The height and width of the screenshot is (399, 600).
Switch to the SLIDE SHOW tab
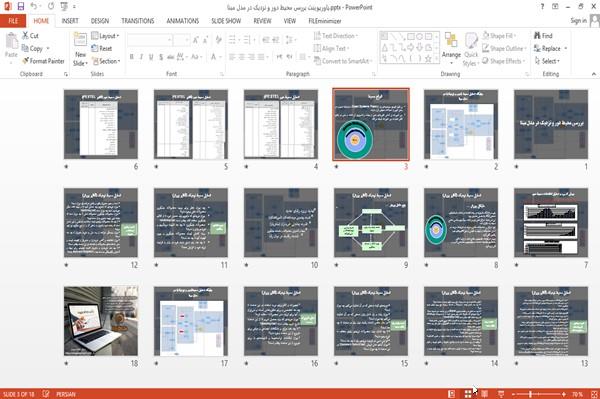pyautogui.click(x=226, y=21)
